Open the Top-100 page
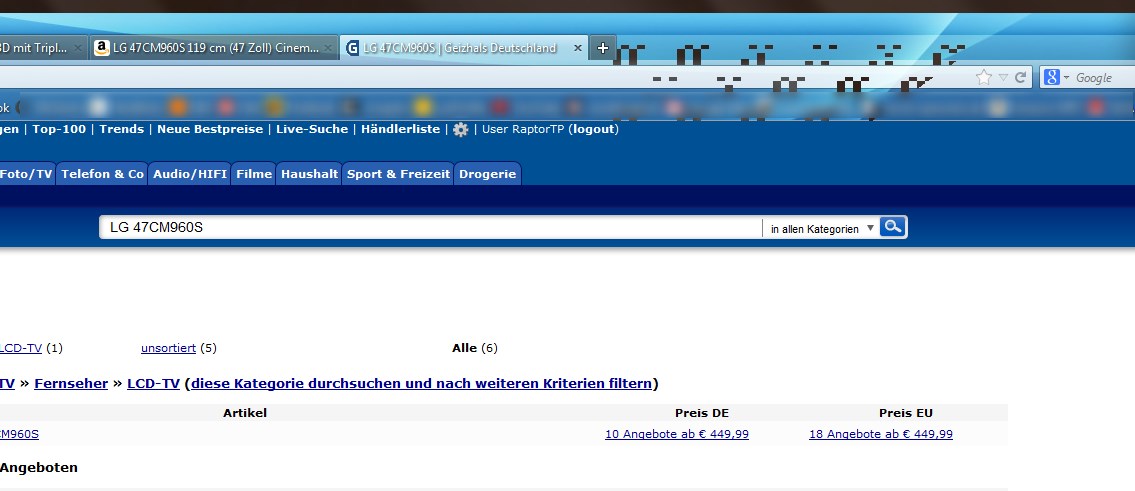 [59, 130]
